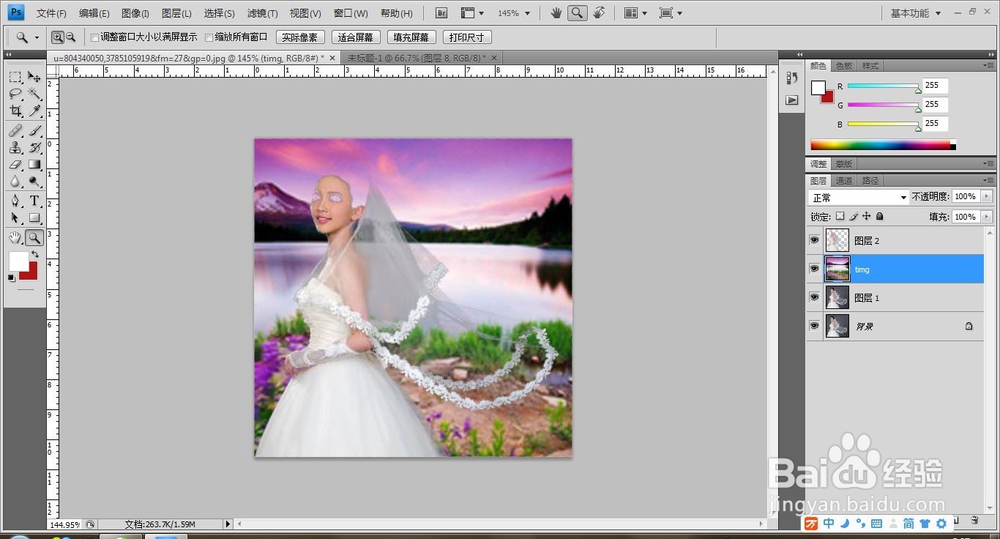Select the Pen tool
The image size is (1000, 539).
point(15,201)
